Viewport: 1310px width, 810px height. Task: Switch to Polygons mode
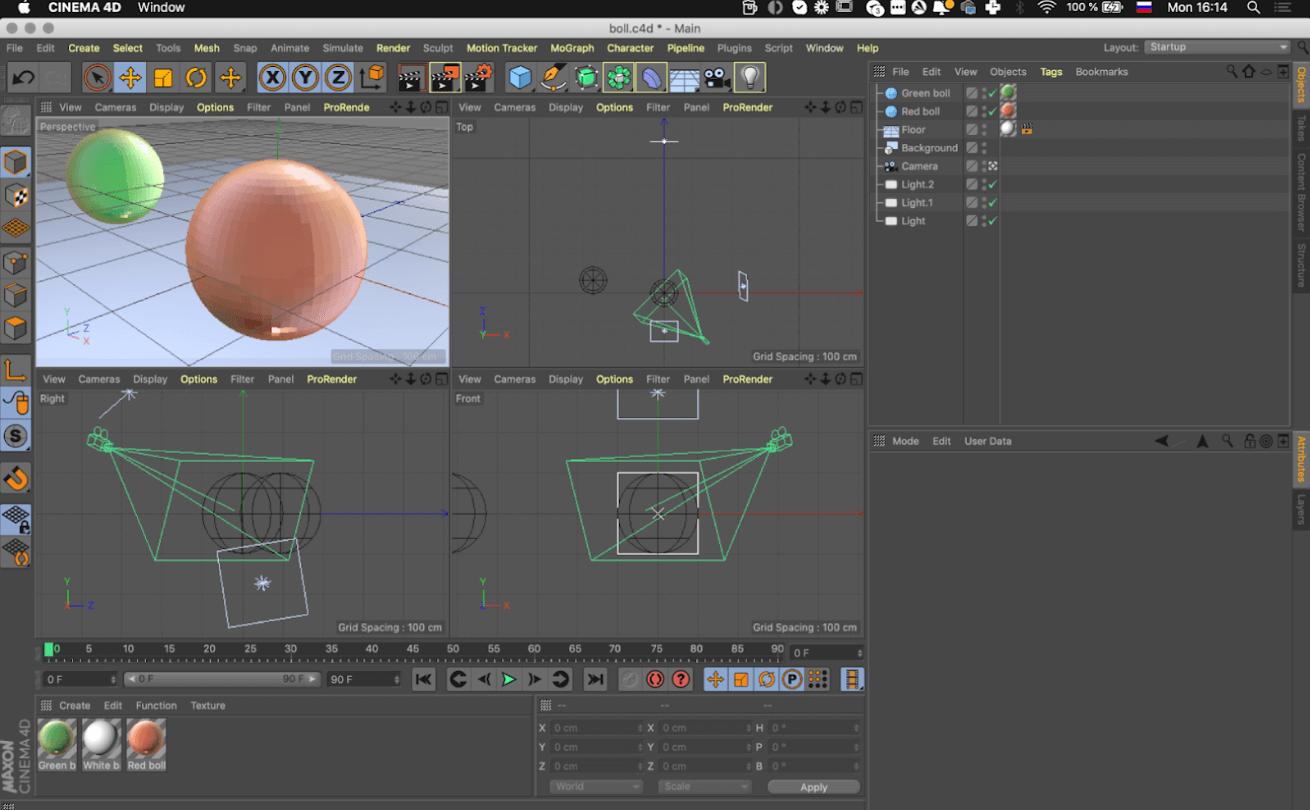tap(16, 328)
